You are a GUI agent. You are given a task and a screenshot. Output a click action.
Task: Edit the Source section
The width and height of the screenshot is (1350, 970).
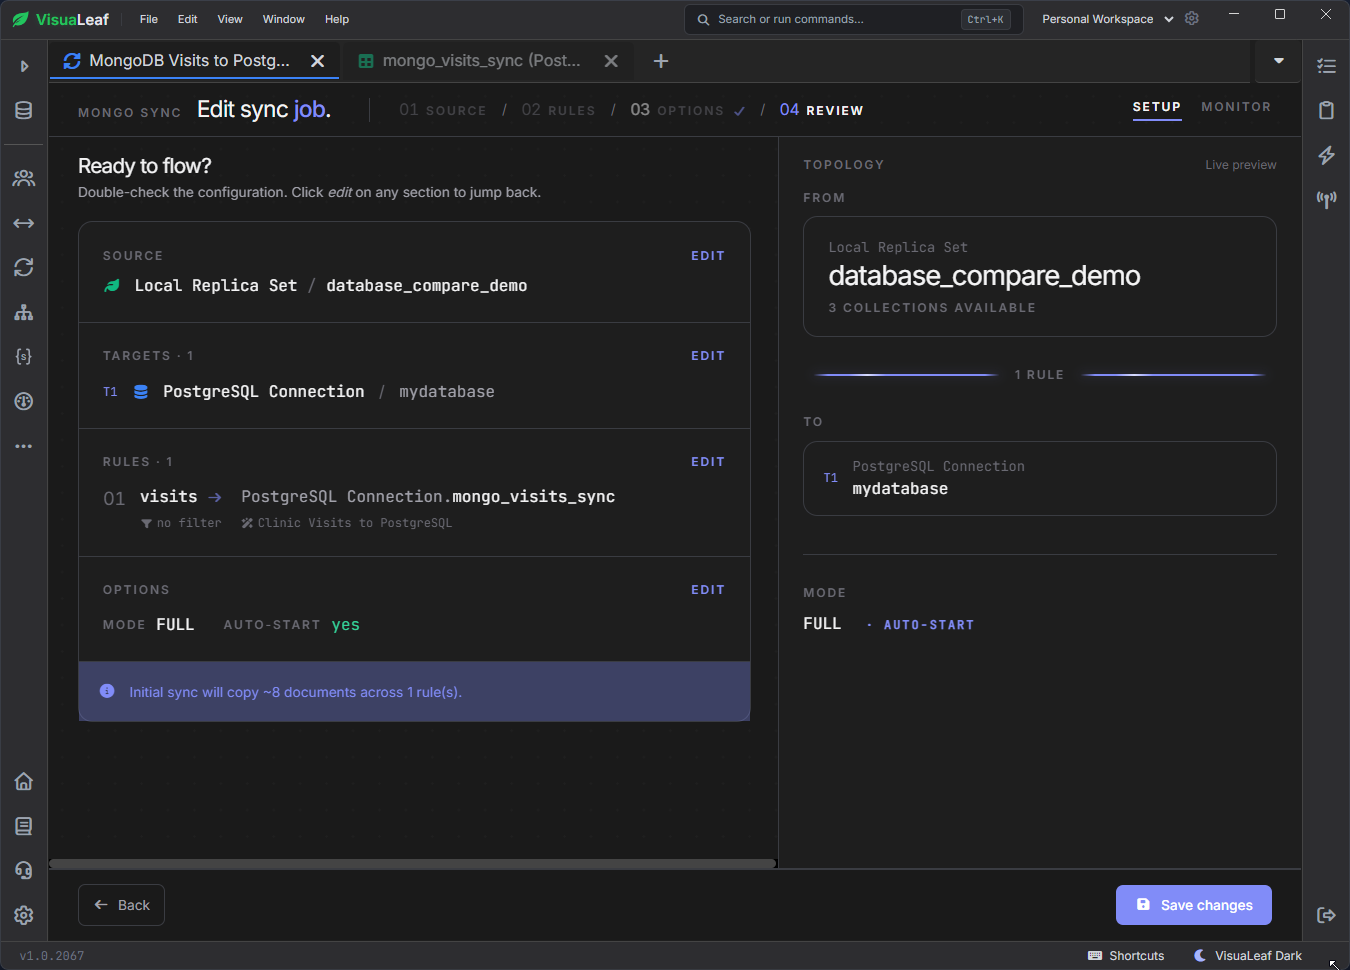[708, 256]
